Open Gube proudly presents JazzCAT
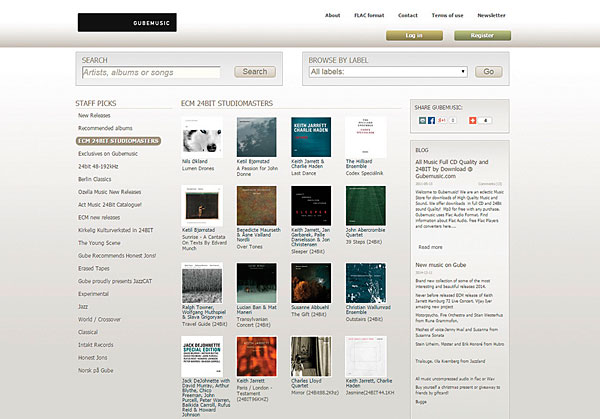 pos(115,281)
